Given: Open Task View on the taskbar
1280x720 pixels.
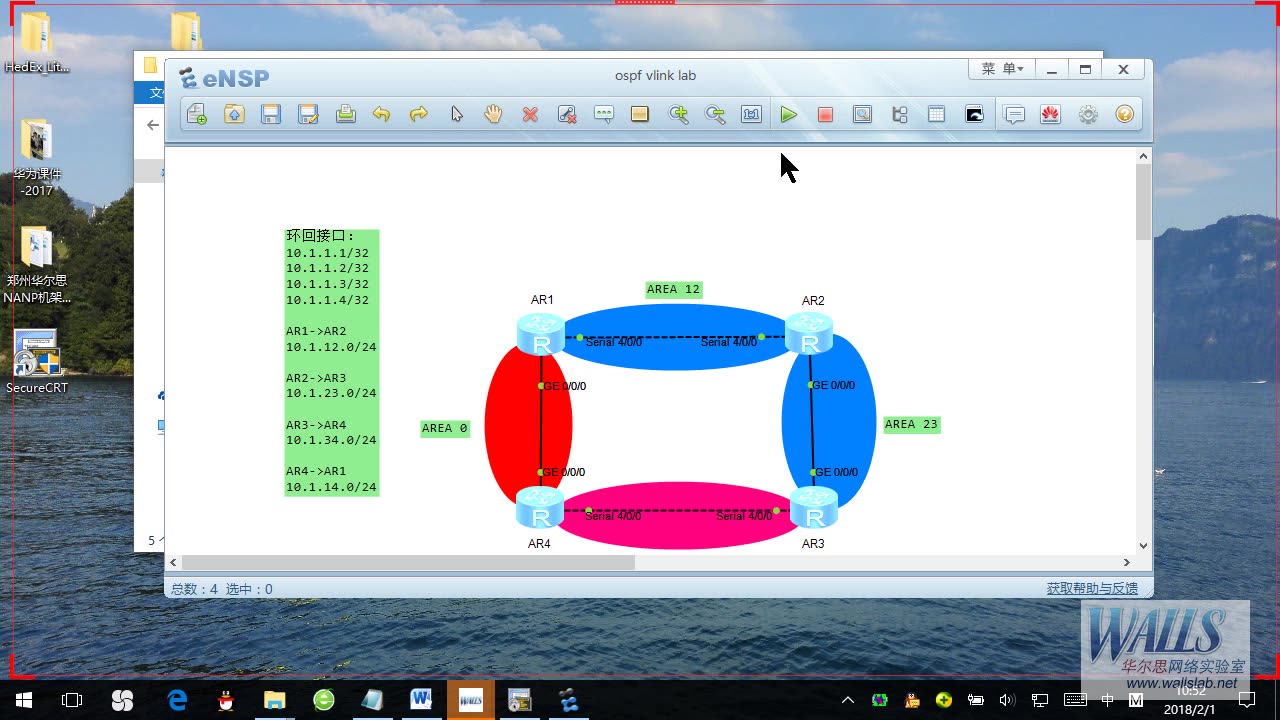Looking at the screenshot, I should pyautogui.click(x=72, y=700).
